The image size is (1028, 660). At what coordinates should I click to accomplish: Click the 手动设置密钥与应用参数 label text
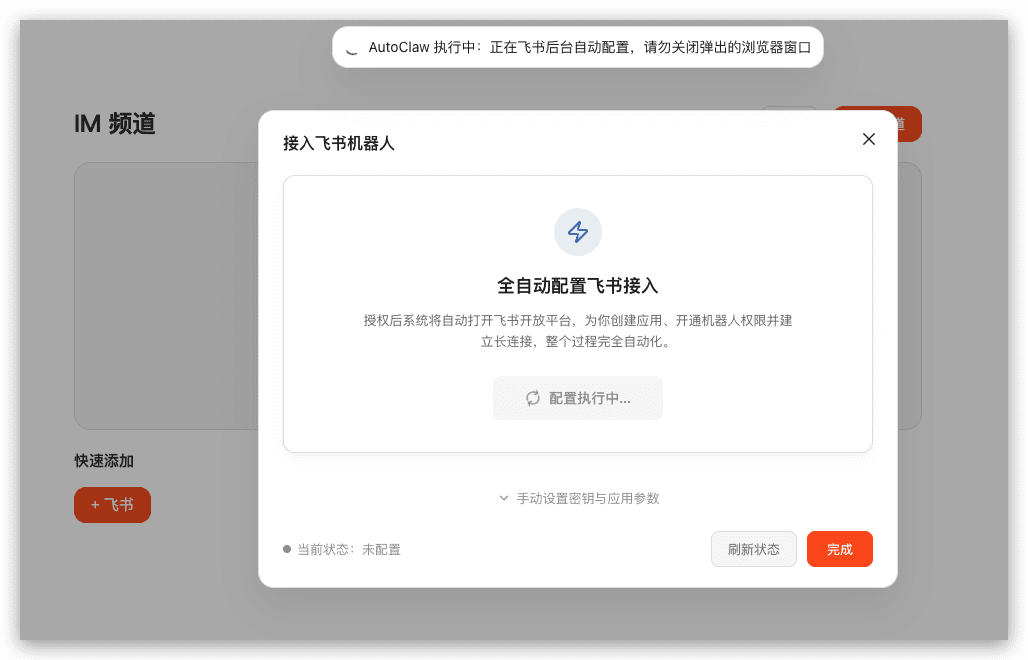pyautogui.click(x=587, y=498)
